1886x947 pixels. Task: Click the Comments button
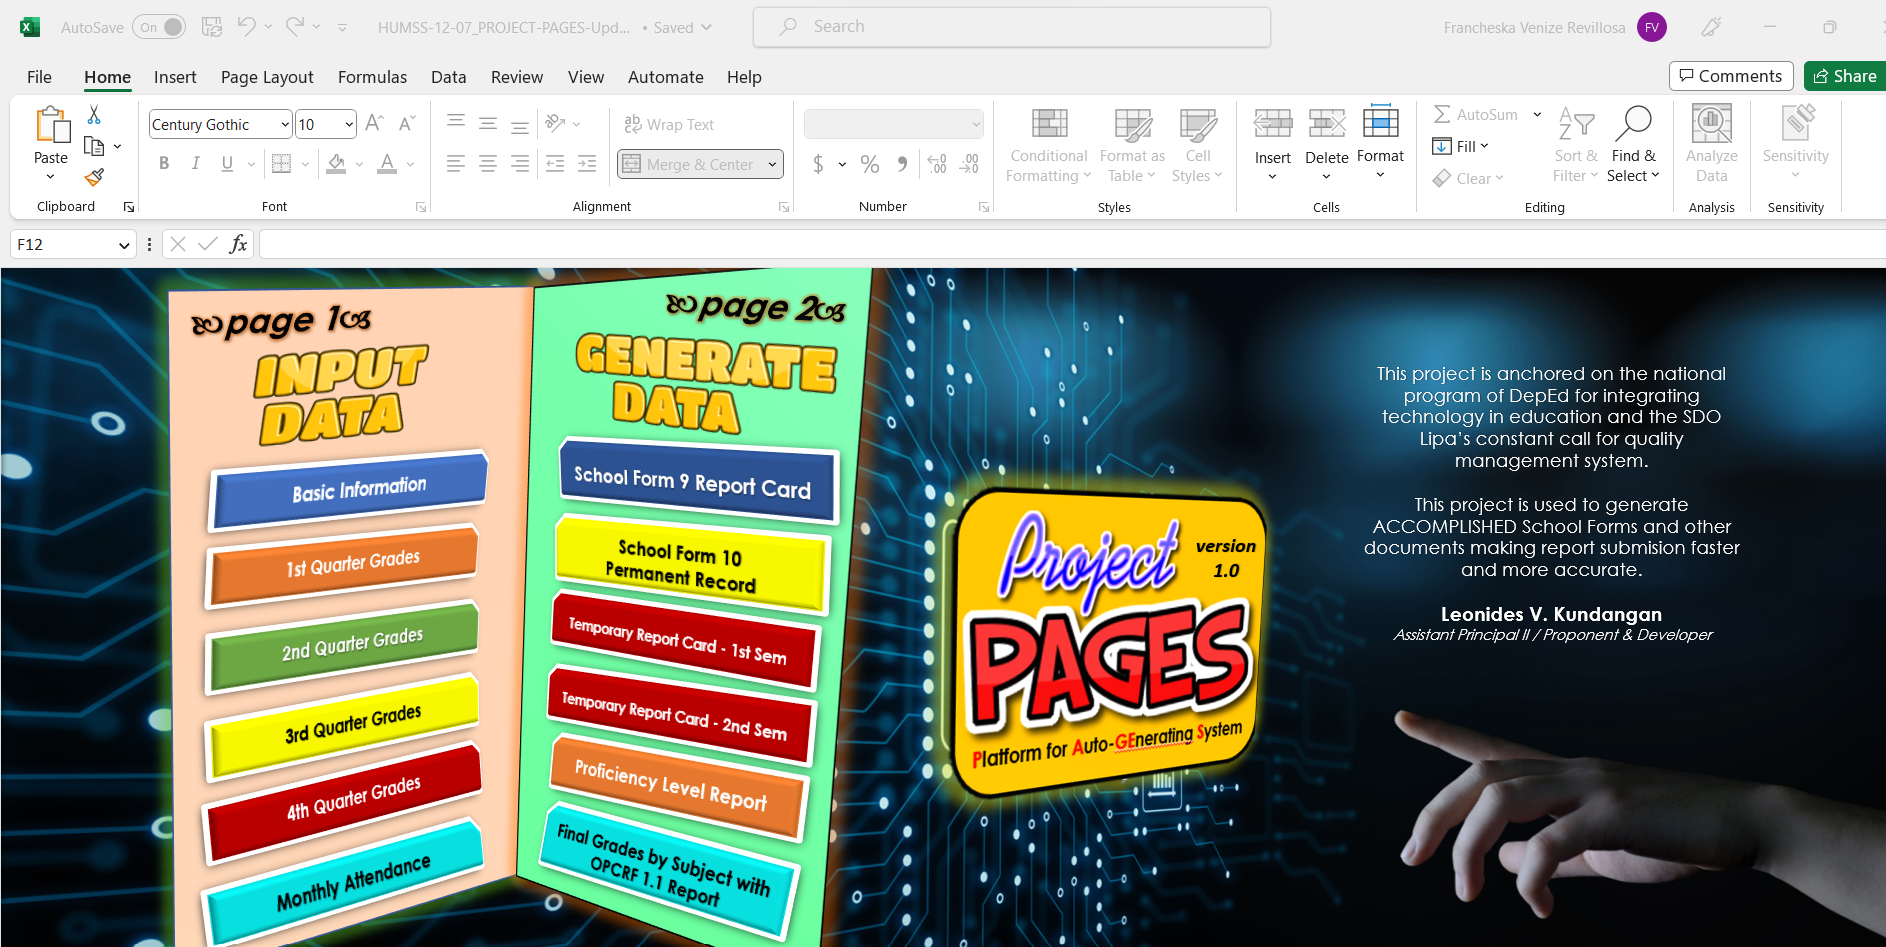pos(1731,76)
